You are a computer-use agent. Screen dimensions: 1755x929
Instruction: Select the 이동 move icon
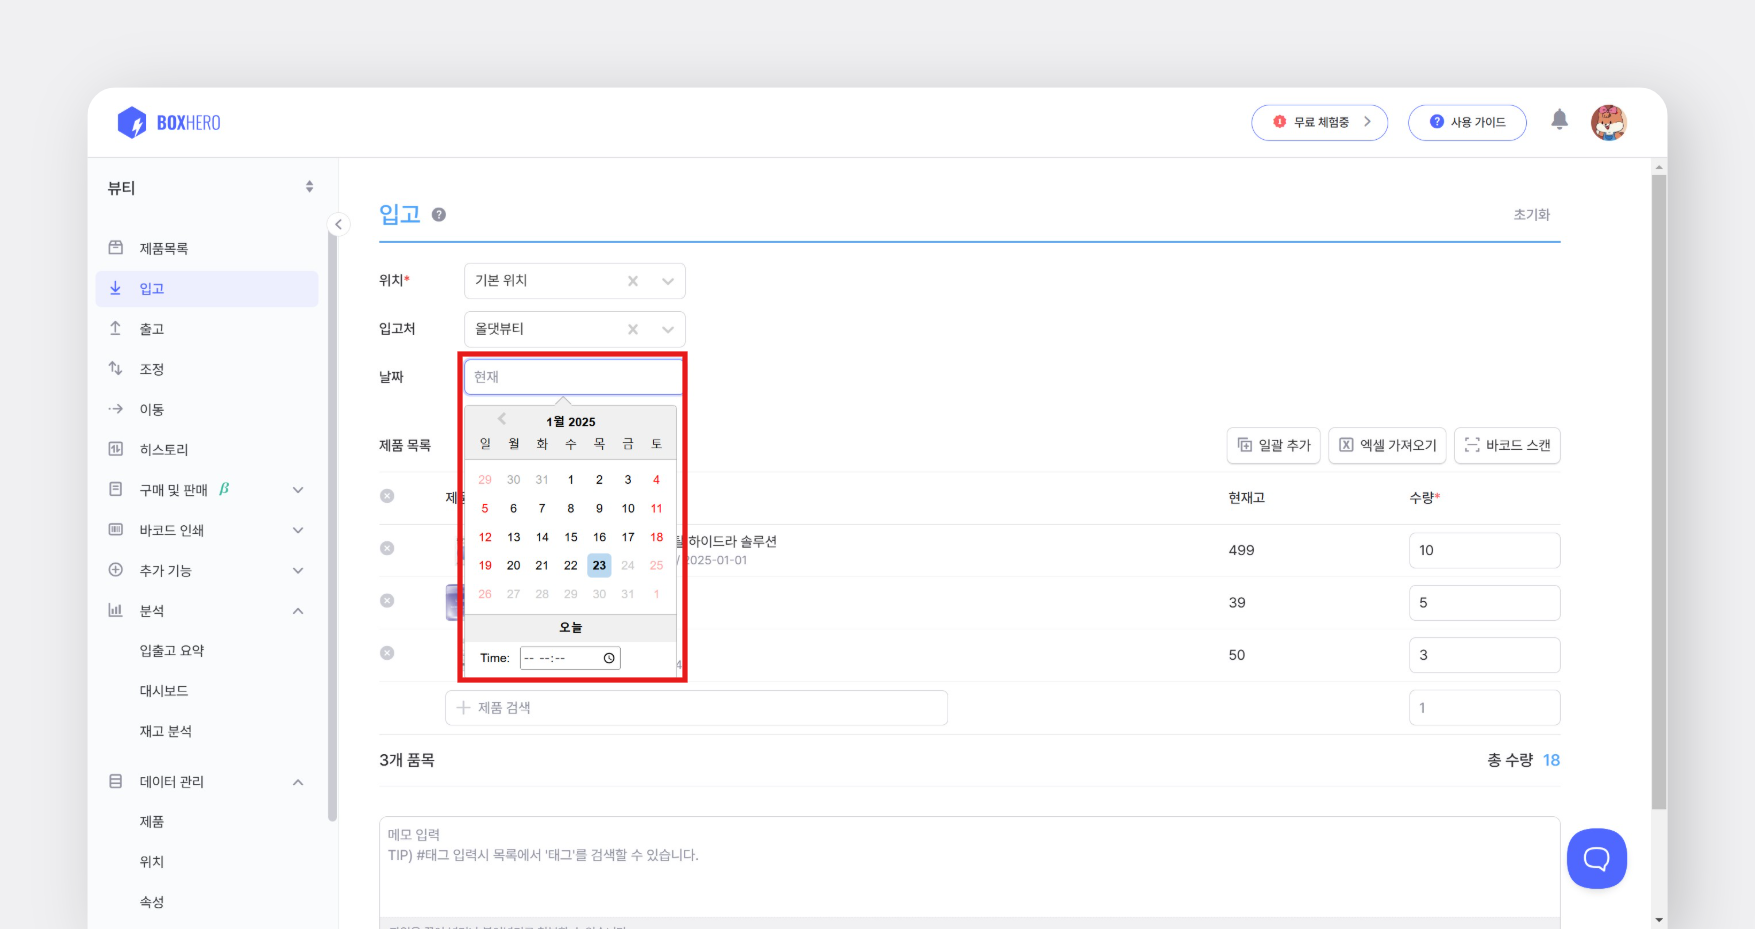pyautogui.click(x=117, y=408)
